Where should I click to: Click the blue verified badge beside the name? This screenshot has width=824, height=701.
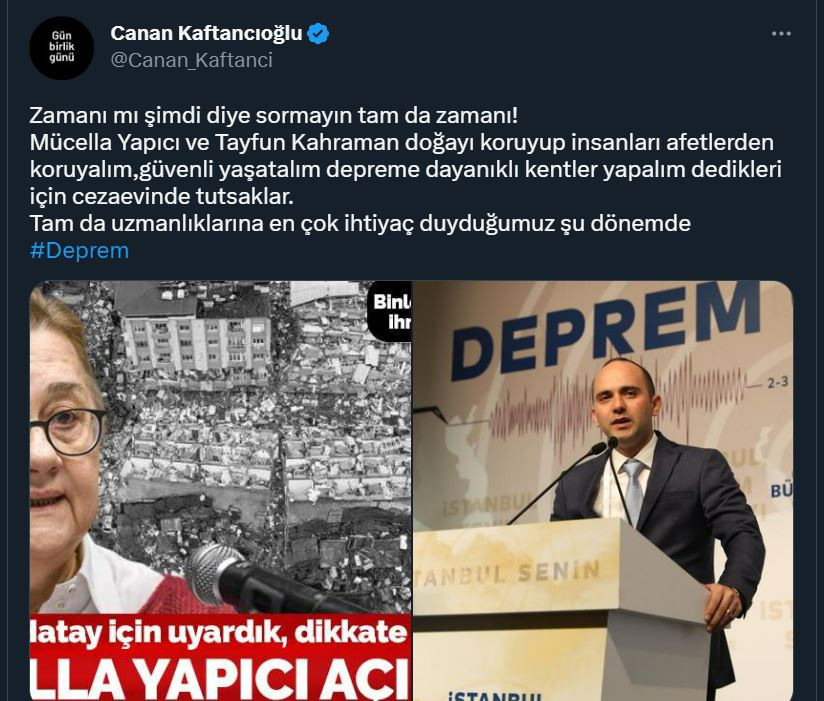pos(318,34)
